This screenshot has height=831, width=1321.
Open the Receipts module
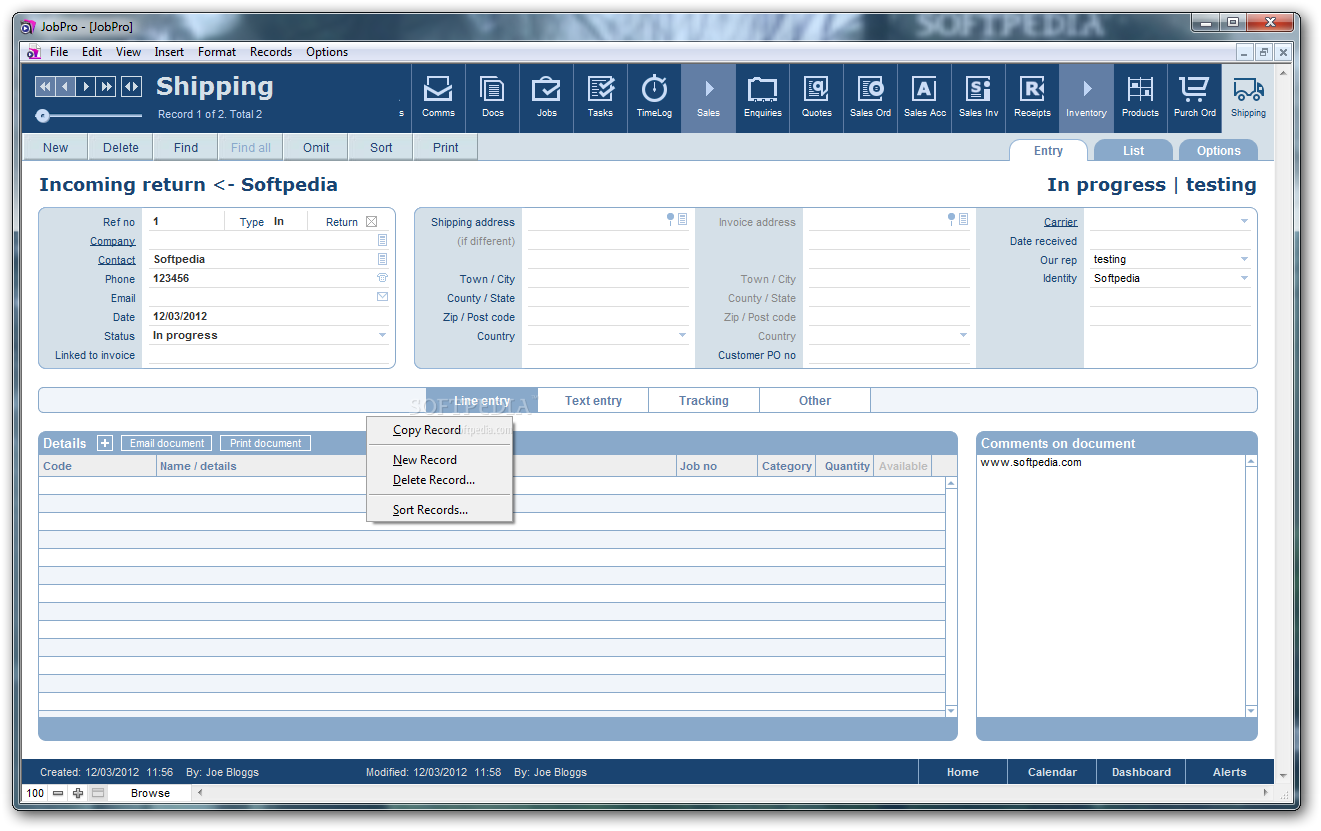1032,98
